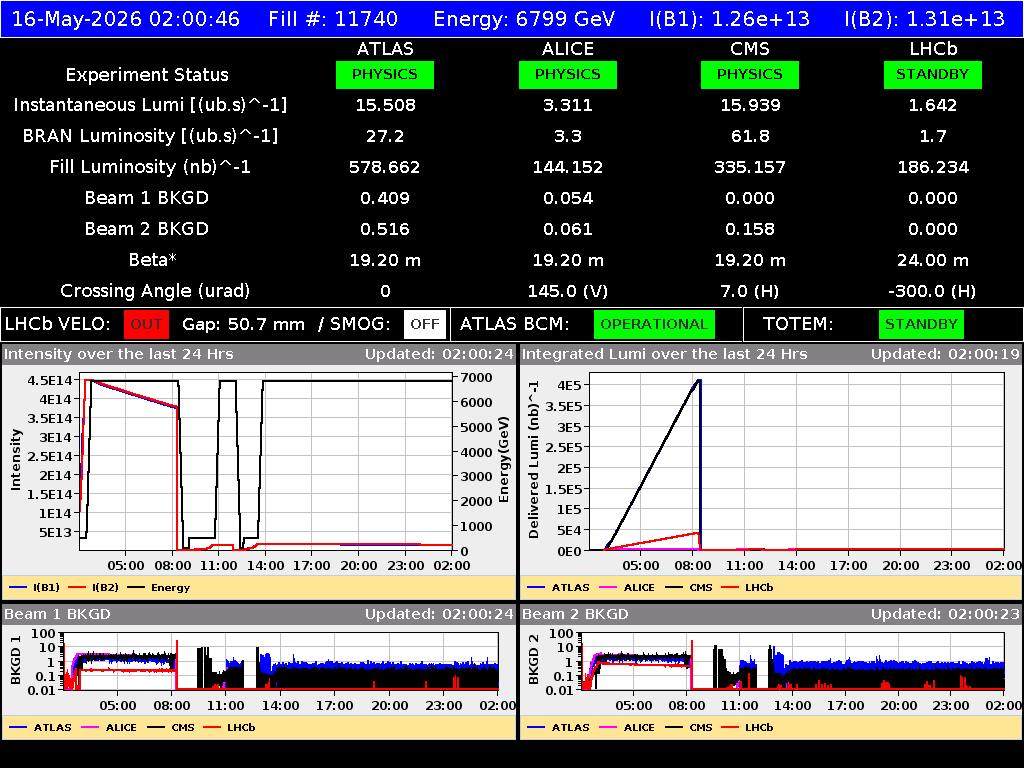Click the CMS PHYSICS status badge
1024x768 pixels.
[750, 74]
